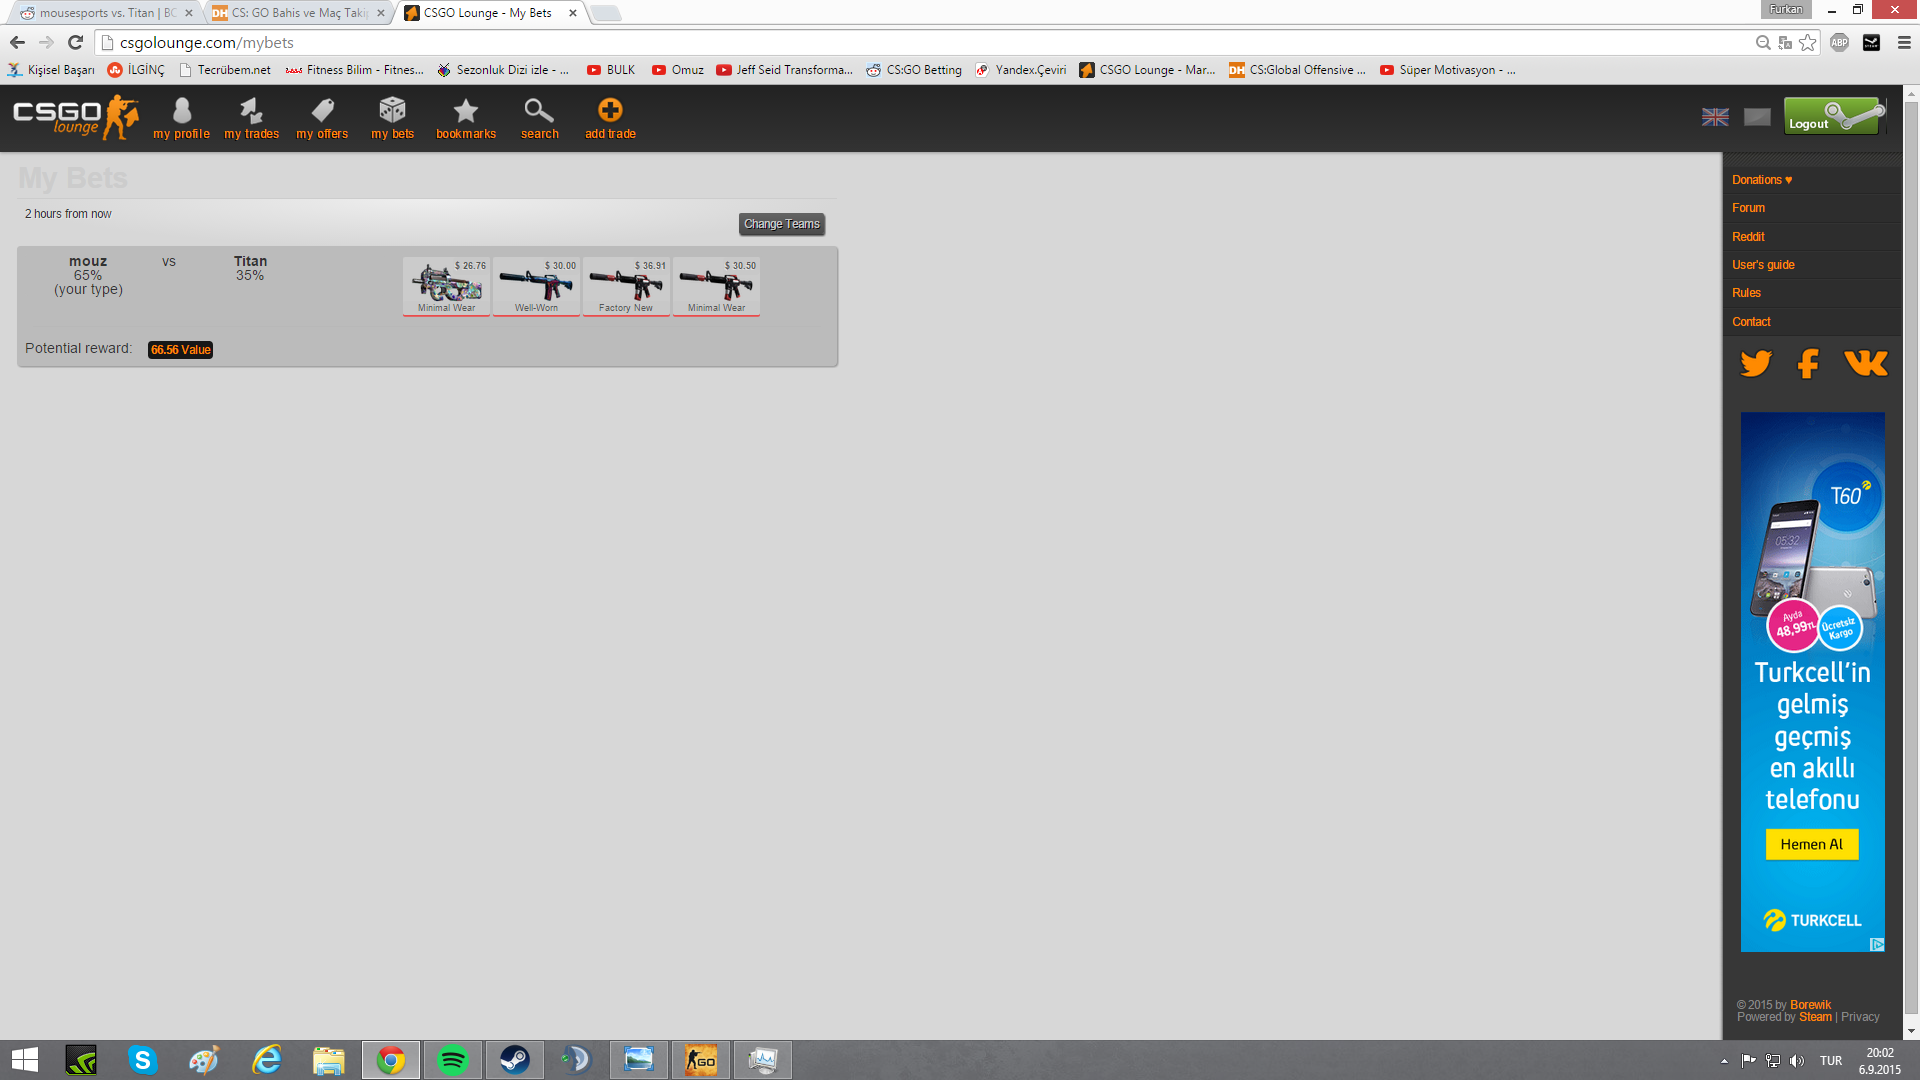Open Tecrübem.net bookmark
The height and width of the screenshot is (1080, 1920).
[225, 70]
